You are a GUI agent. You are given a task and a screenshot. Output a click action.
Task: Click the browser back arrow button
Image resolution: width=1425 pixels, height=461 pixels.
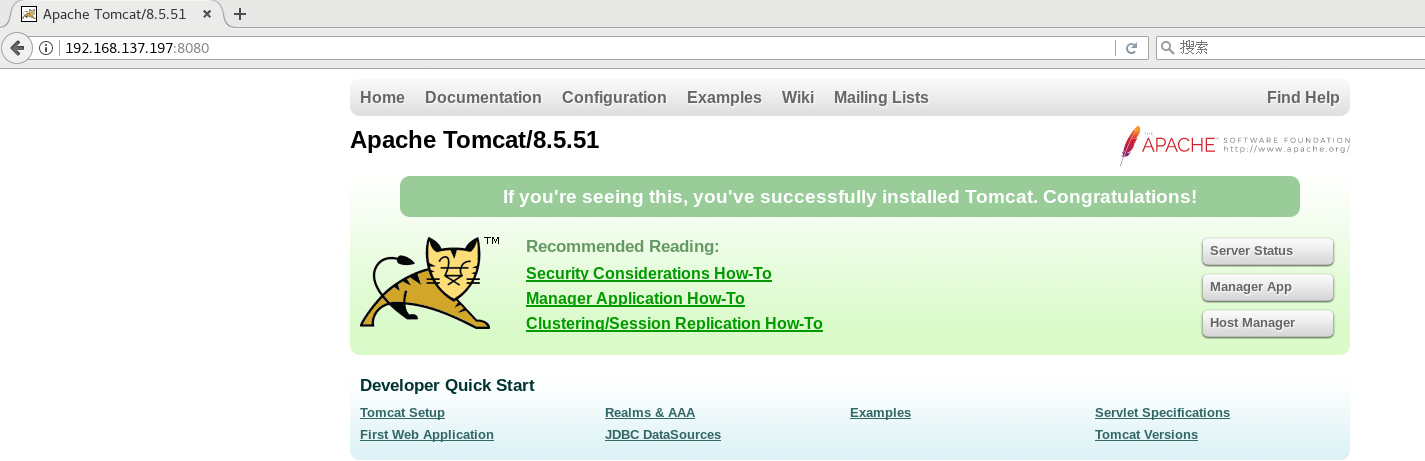(x=17, y=48)
